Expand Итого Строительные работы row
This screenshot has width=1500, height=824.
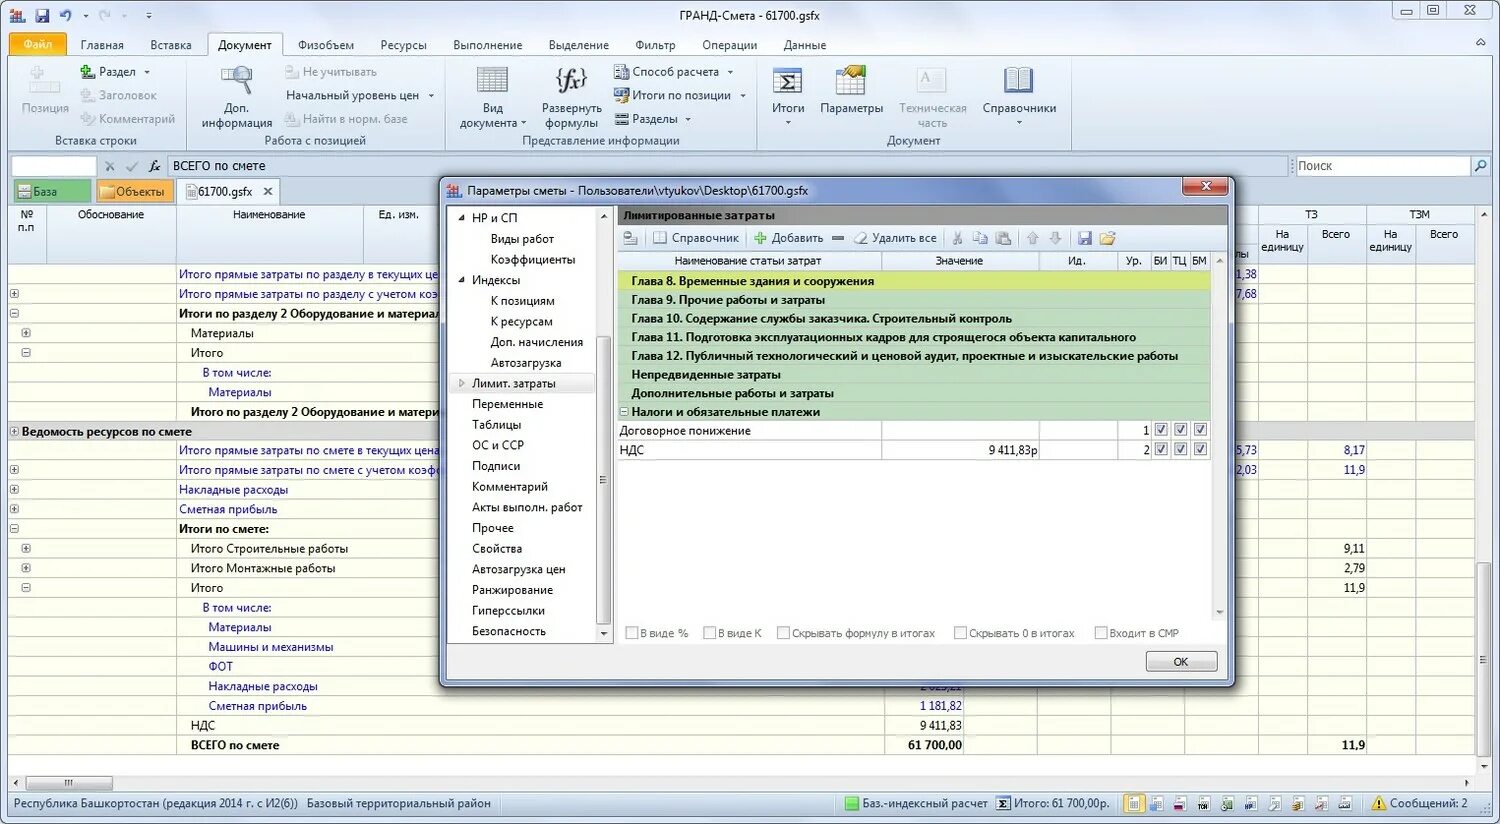click(26, 548)
